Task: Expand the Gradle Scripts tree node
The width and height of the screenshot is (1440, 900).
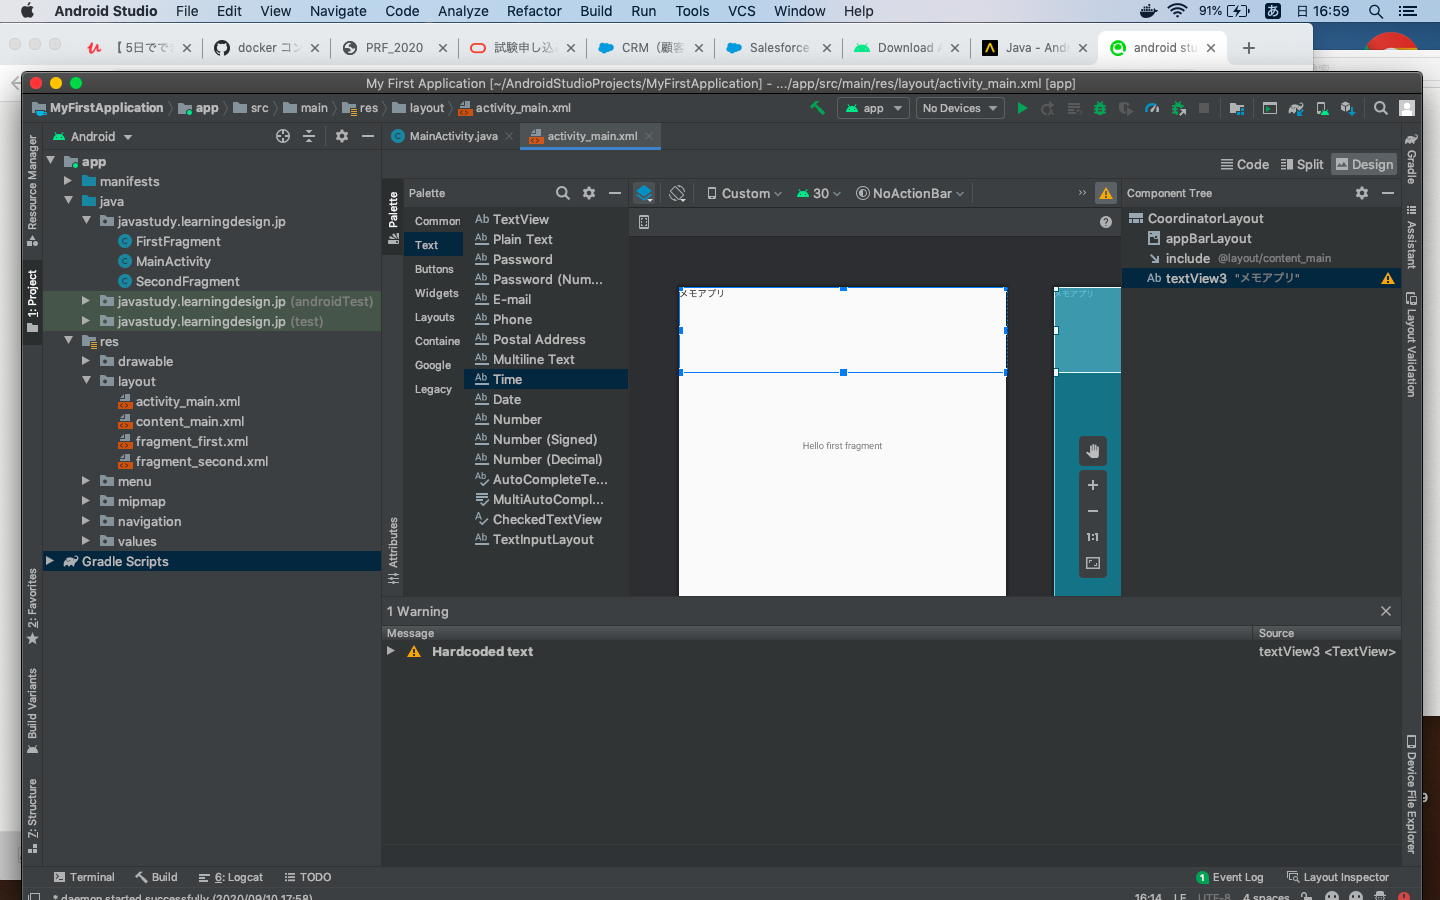Action: (x=50, y=561)
